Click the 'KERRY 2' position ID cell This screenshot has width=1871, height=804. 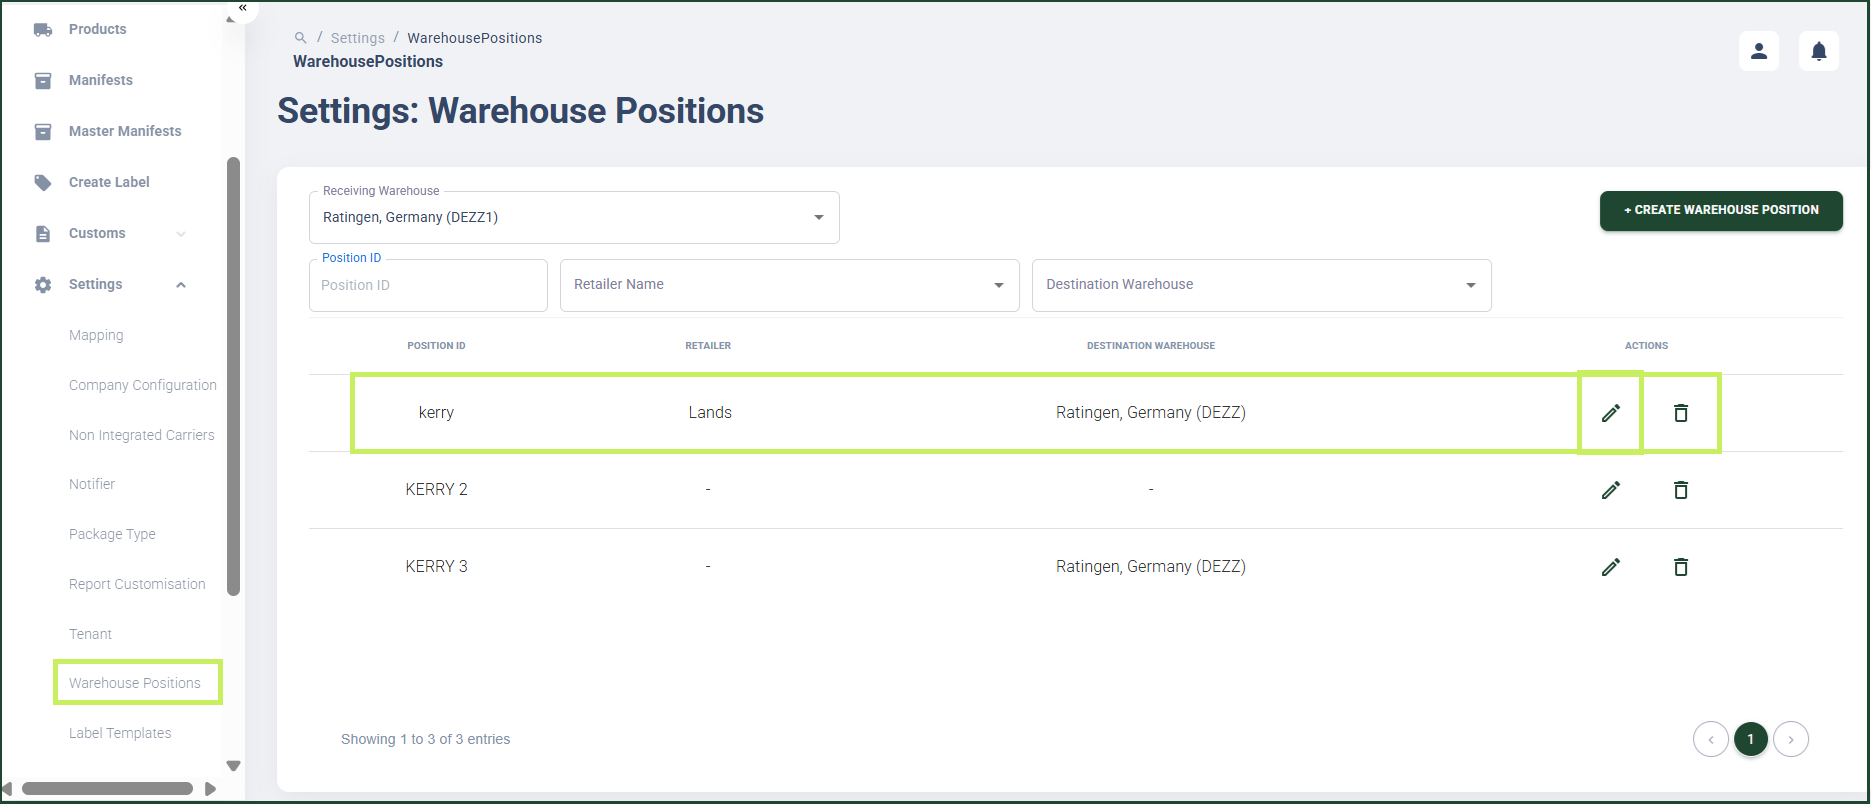[436, 490]
